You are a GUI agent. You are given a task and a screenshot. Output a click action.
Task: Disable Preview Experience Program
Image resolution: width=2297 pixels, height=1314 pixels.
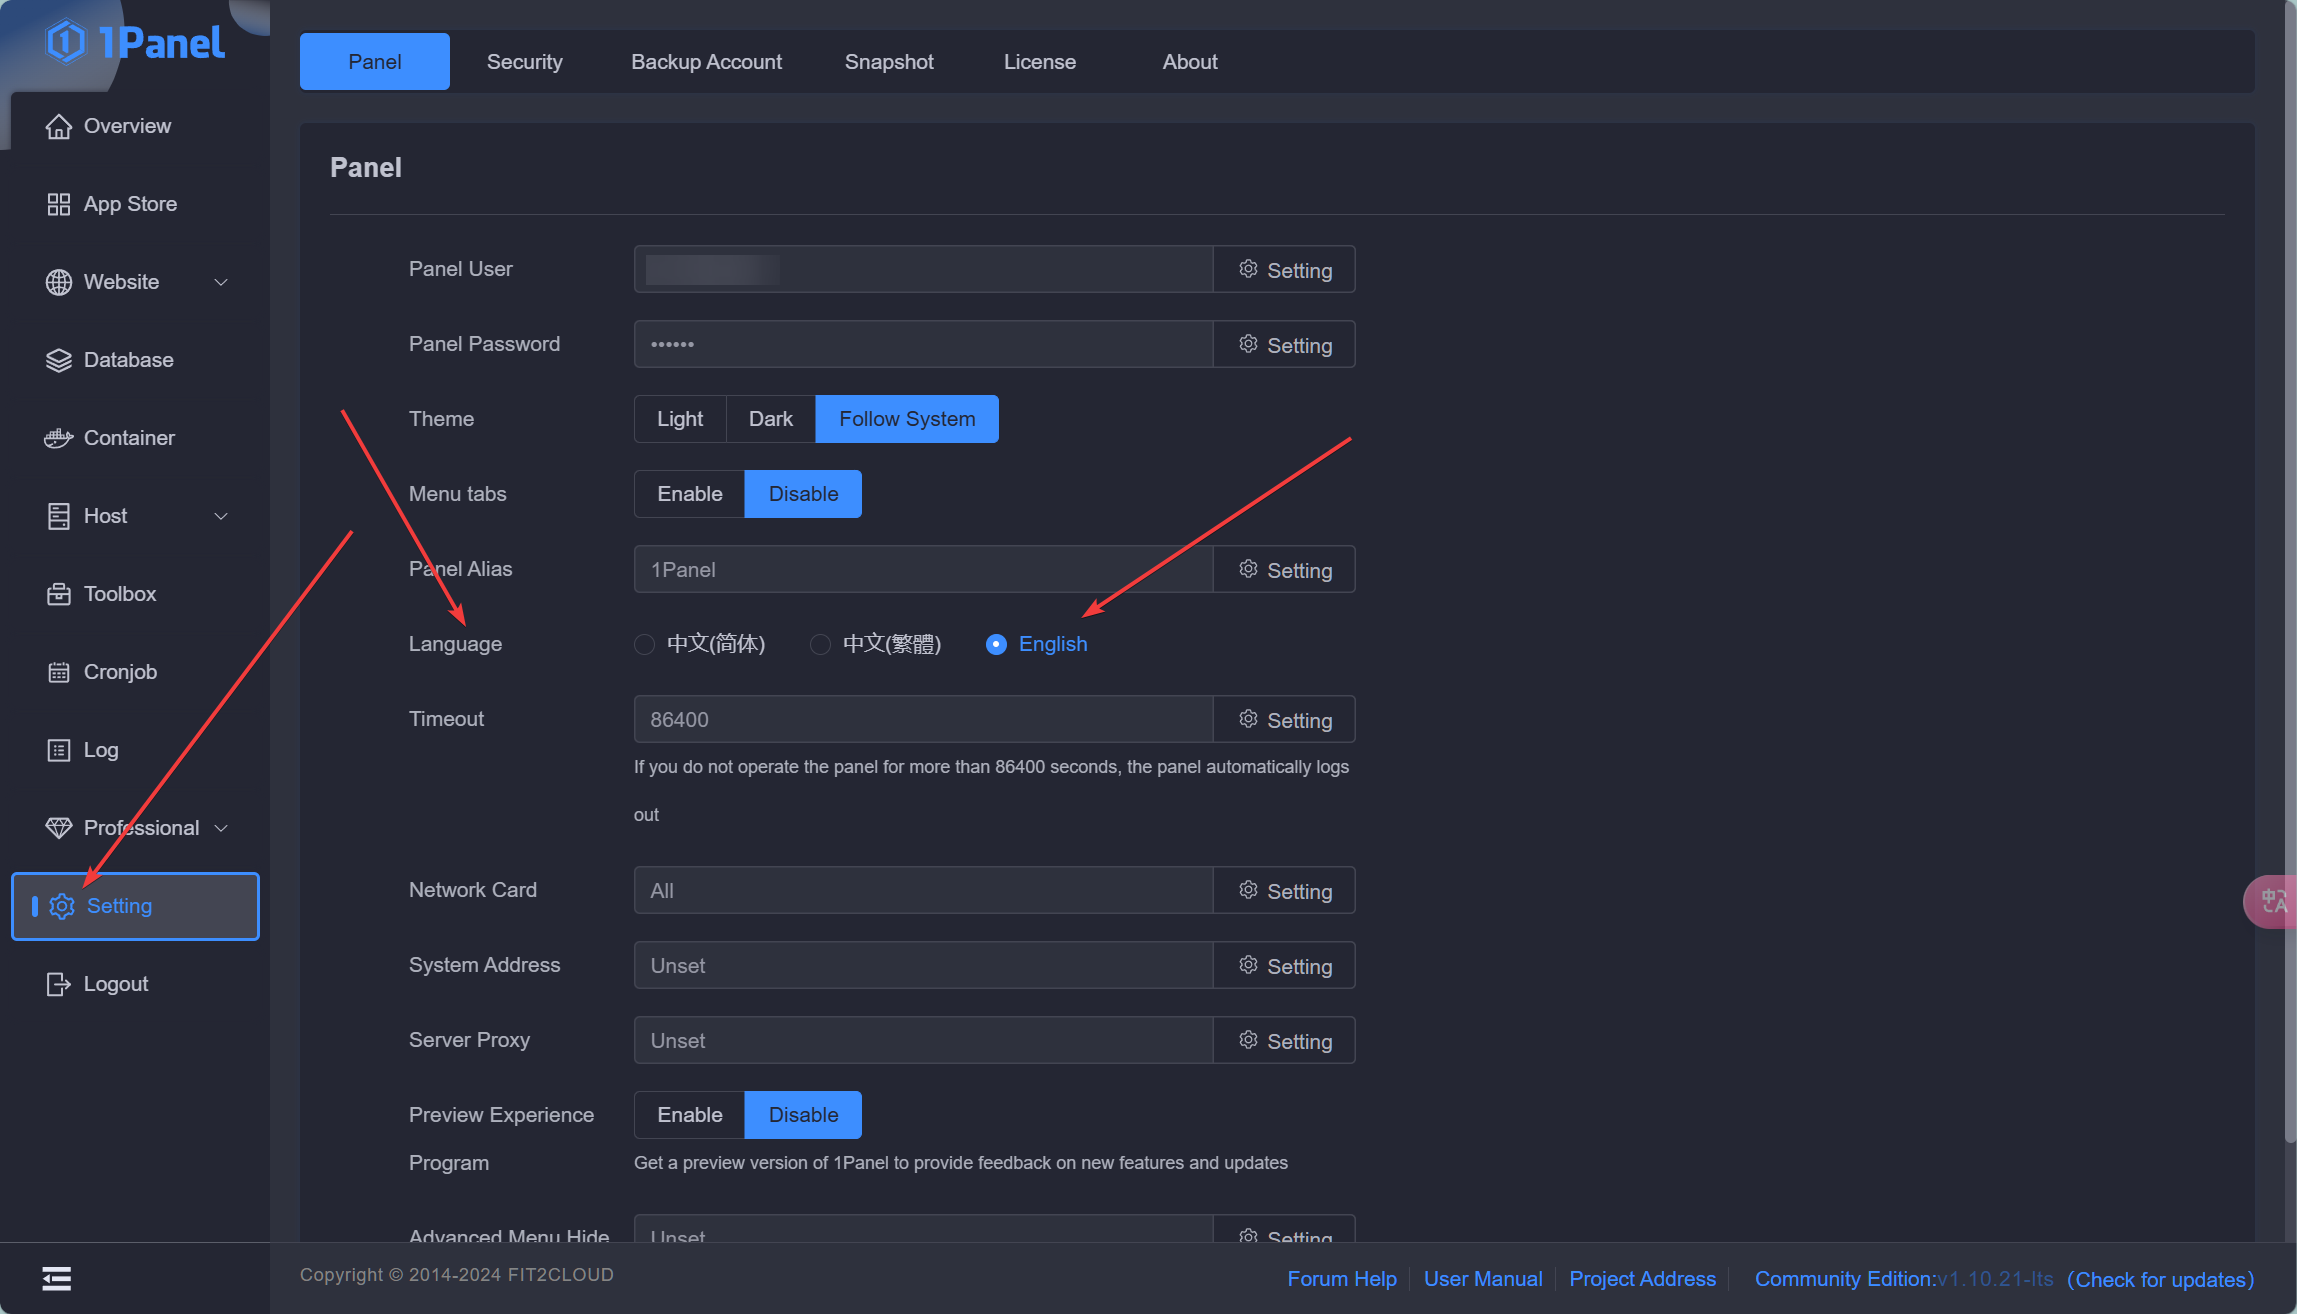(x=803, y=1115)
